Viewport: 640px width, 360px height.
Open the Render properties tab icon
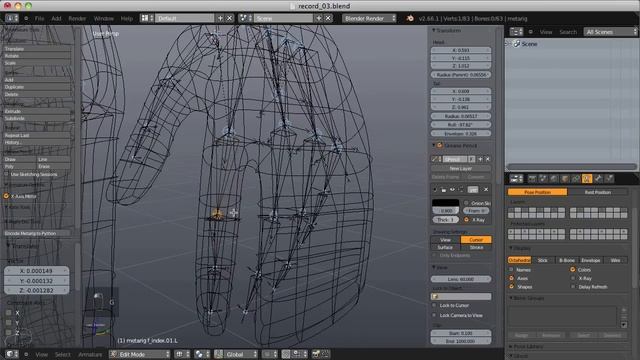[532, 179]
